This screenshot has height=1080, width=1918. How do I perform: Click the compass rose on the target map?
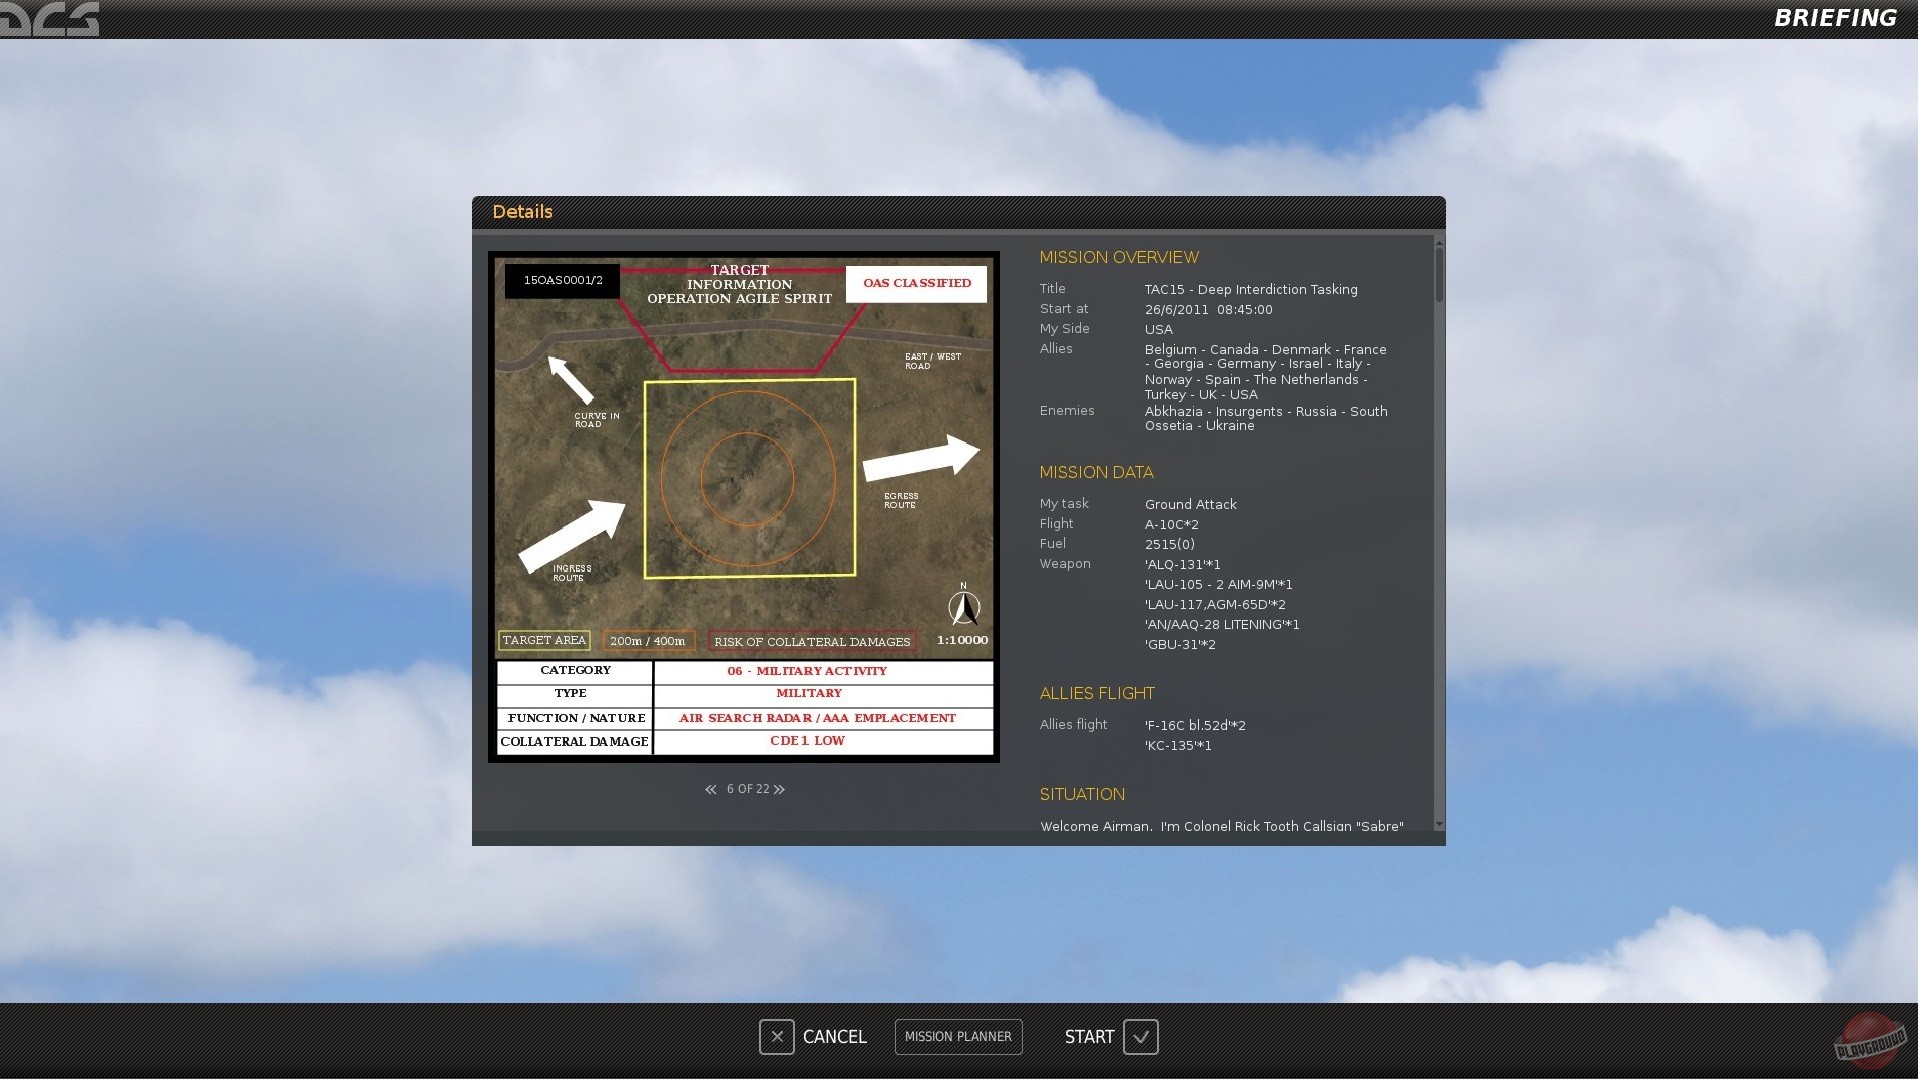tap(963, 607)
